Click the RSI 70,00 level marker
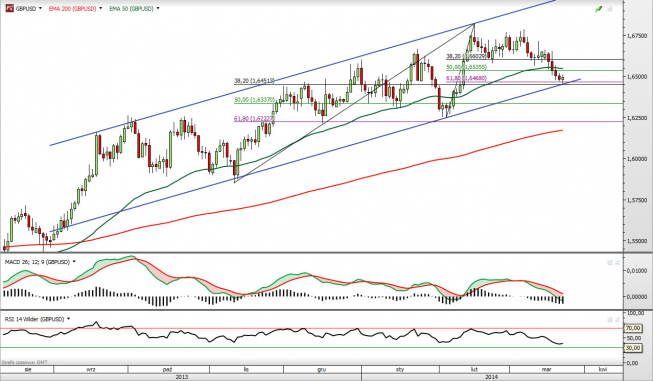 [633, 329]
